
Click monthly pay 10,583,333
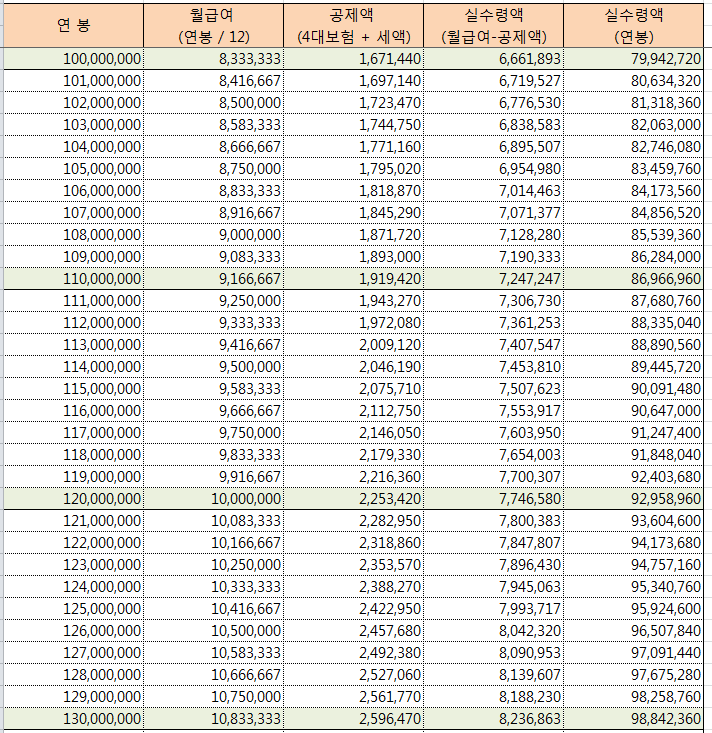tap(213, 652)
